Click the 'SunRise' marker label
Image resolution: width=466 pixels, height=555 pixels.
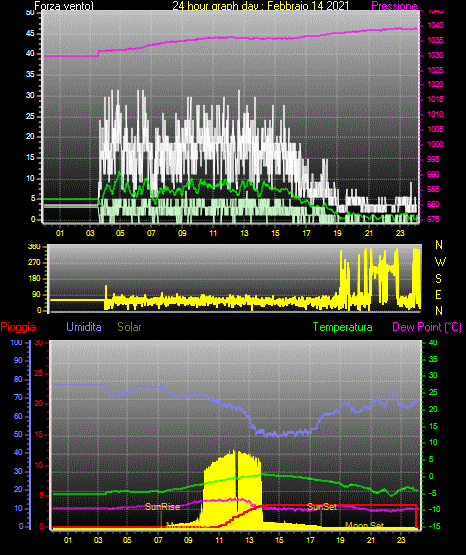click(163, 507)
